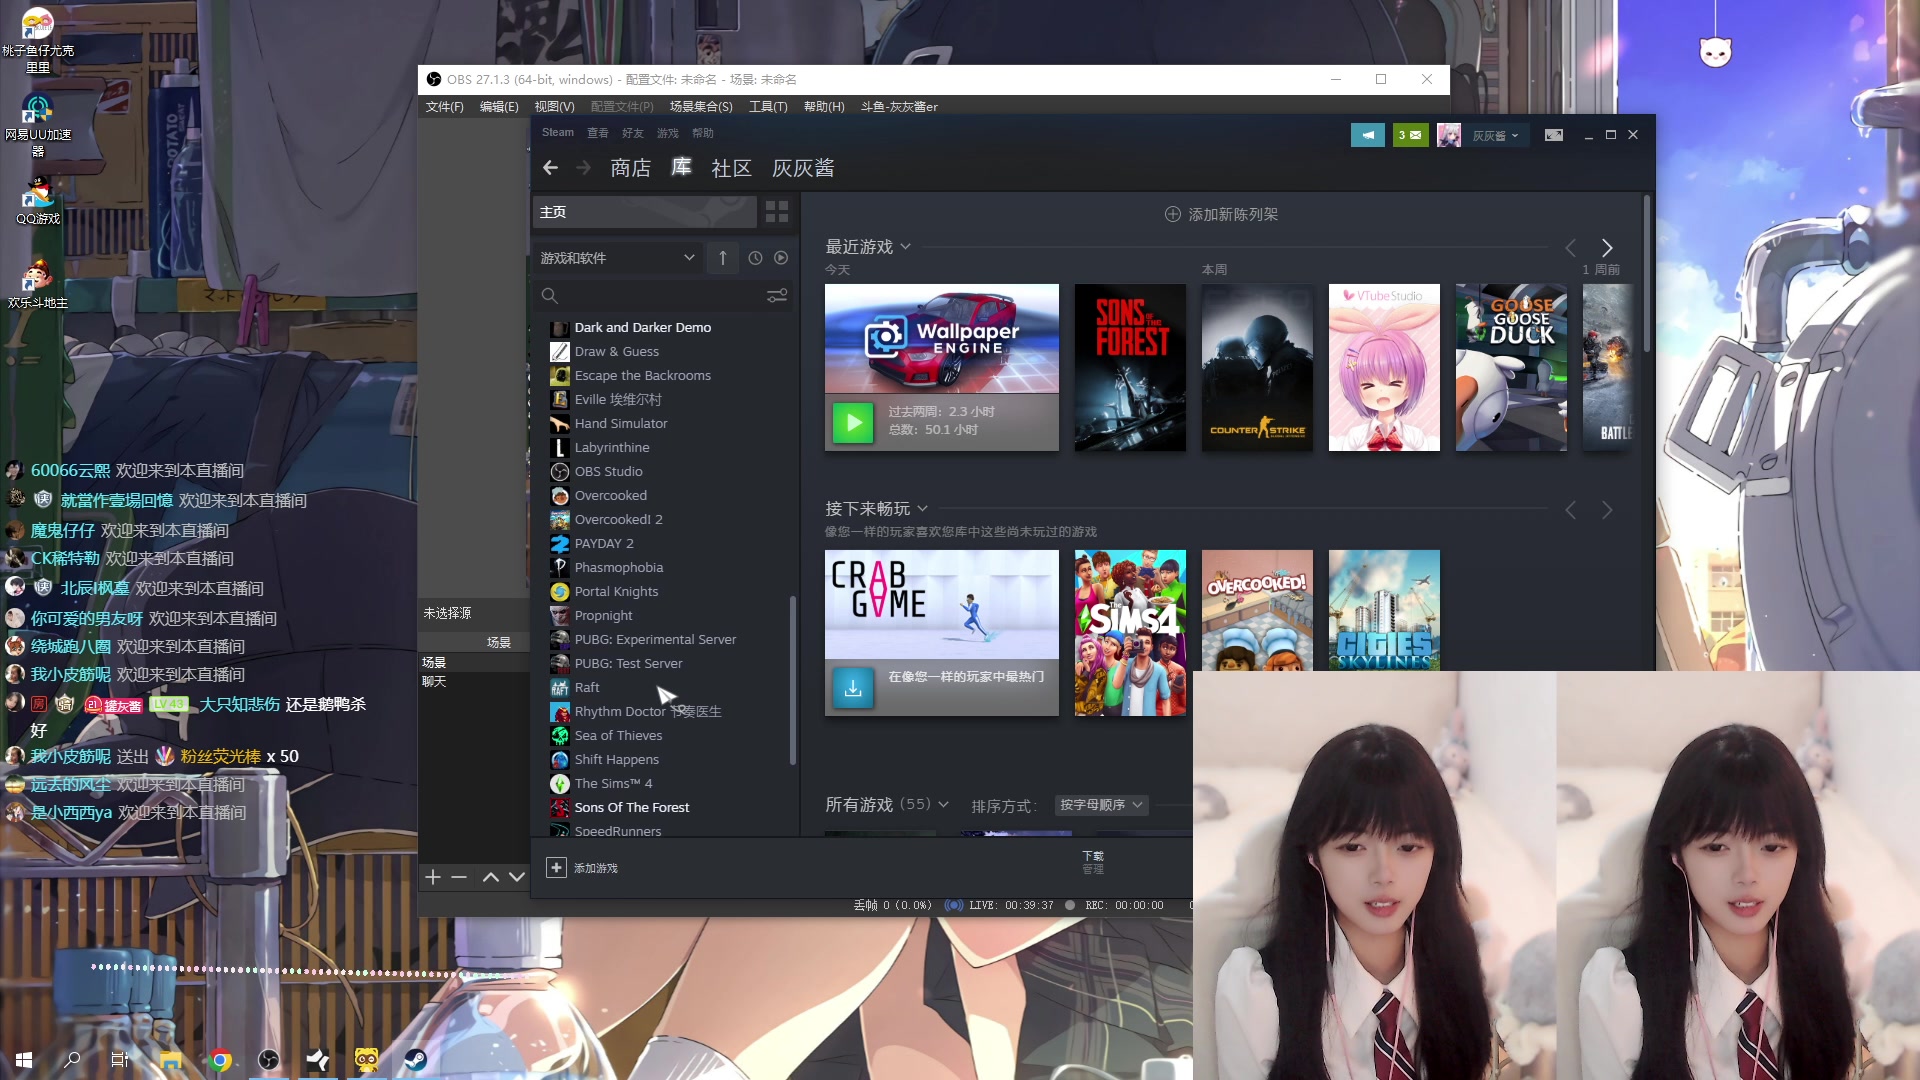Viewport: 1920px width, 1080px height.
Task: Open the Goose Goose Duck cover thumbnail
Action: (x=1511, y=367)
